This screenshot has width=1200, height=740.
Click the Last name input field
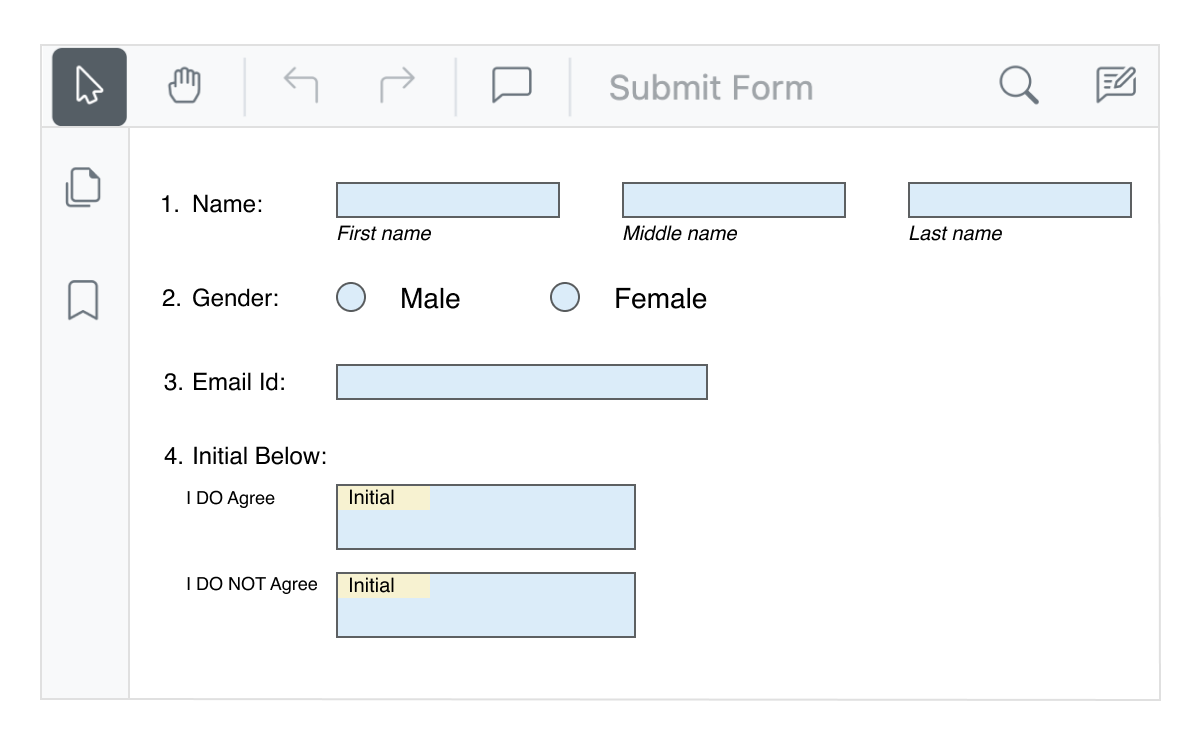click(1019, 200)
